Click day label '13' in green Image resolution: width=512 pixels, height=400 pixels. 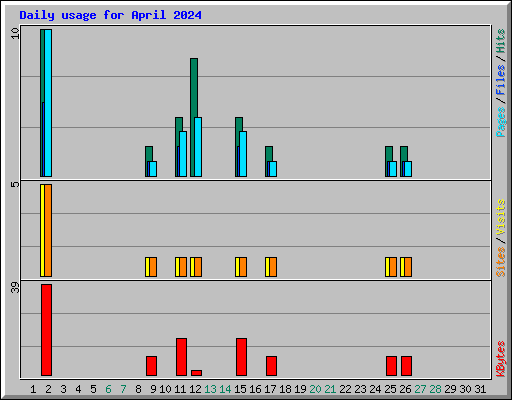210,389
